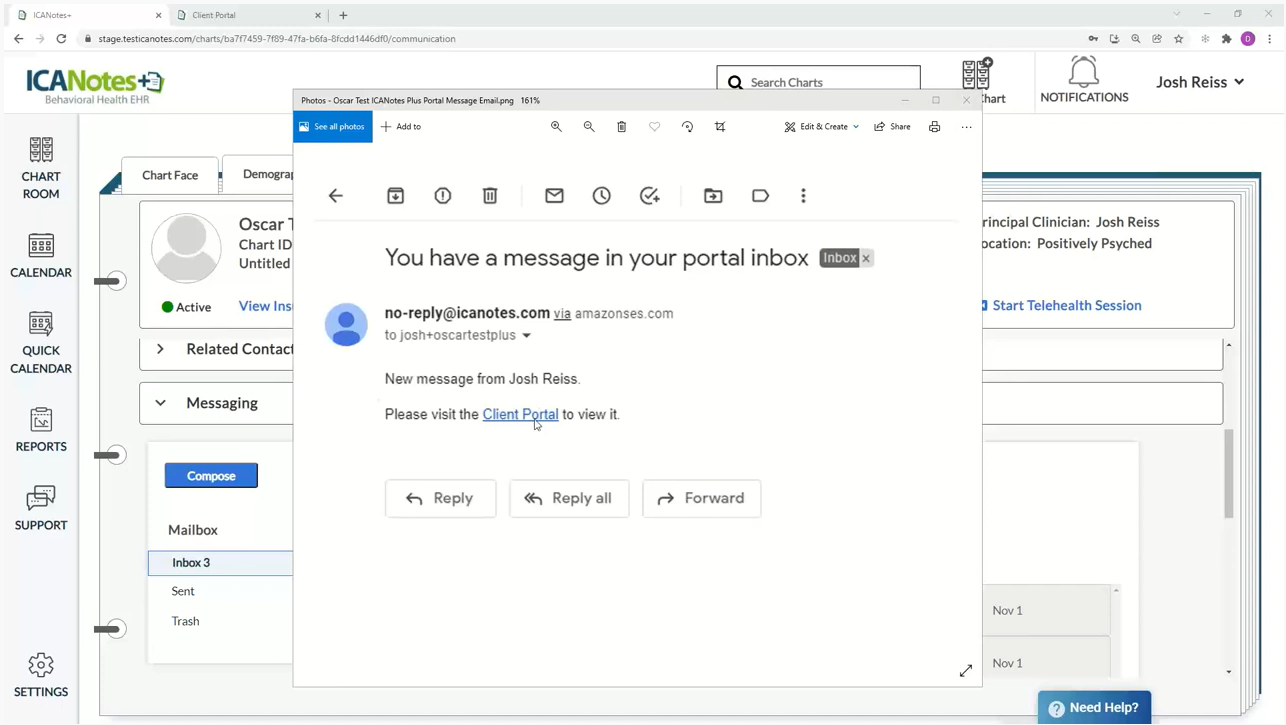This screenshot has width=1286, height=725.
Task: Click Add to in Photos toolbar
Action: pos(401,127)
